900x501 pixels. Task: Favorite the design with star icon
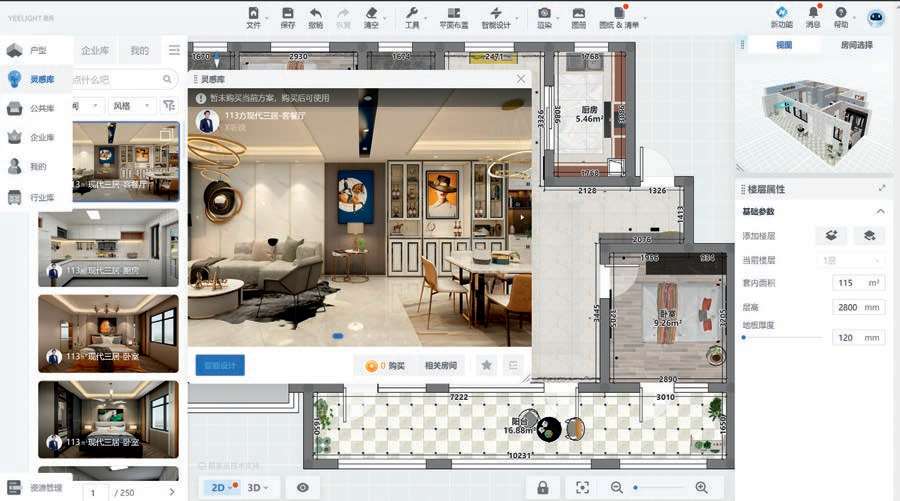coord(487,365)
